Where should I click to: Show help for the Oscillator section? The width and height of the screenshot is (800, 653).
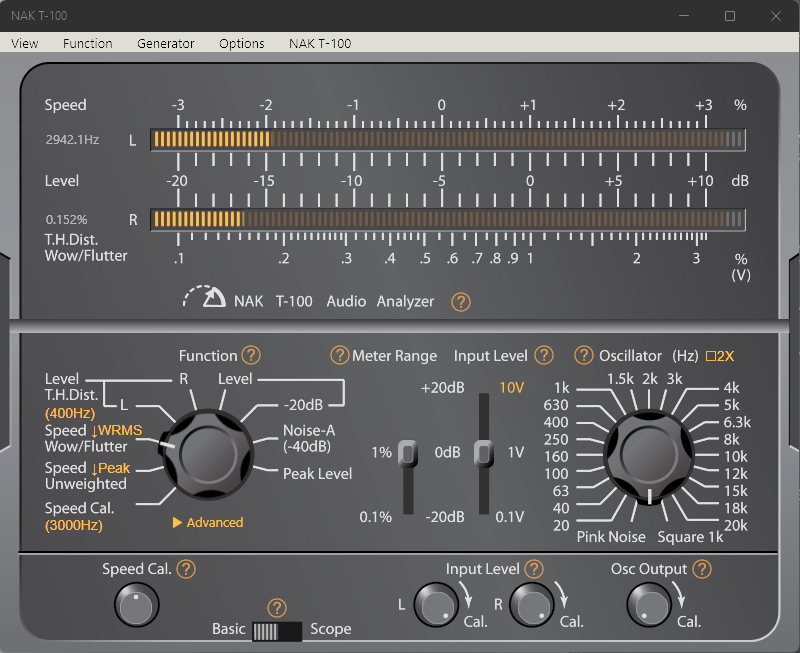point(584,355)
